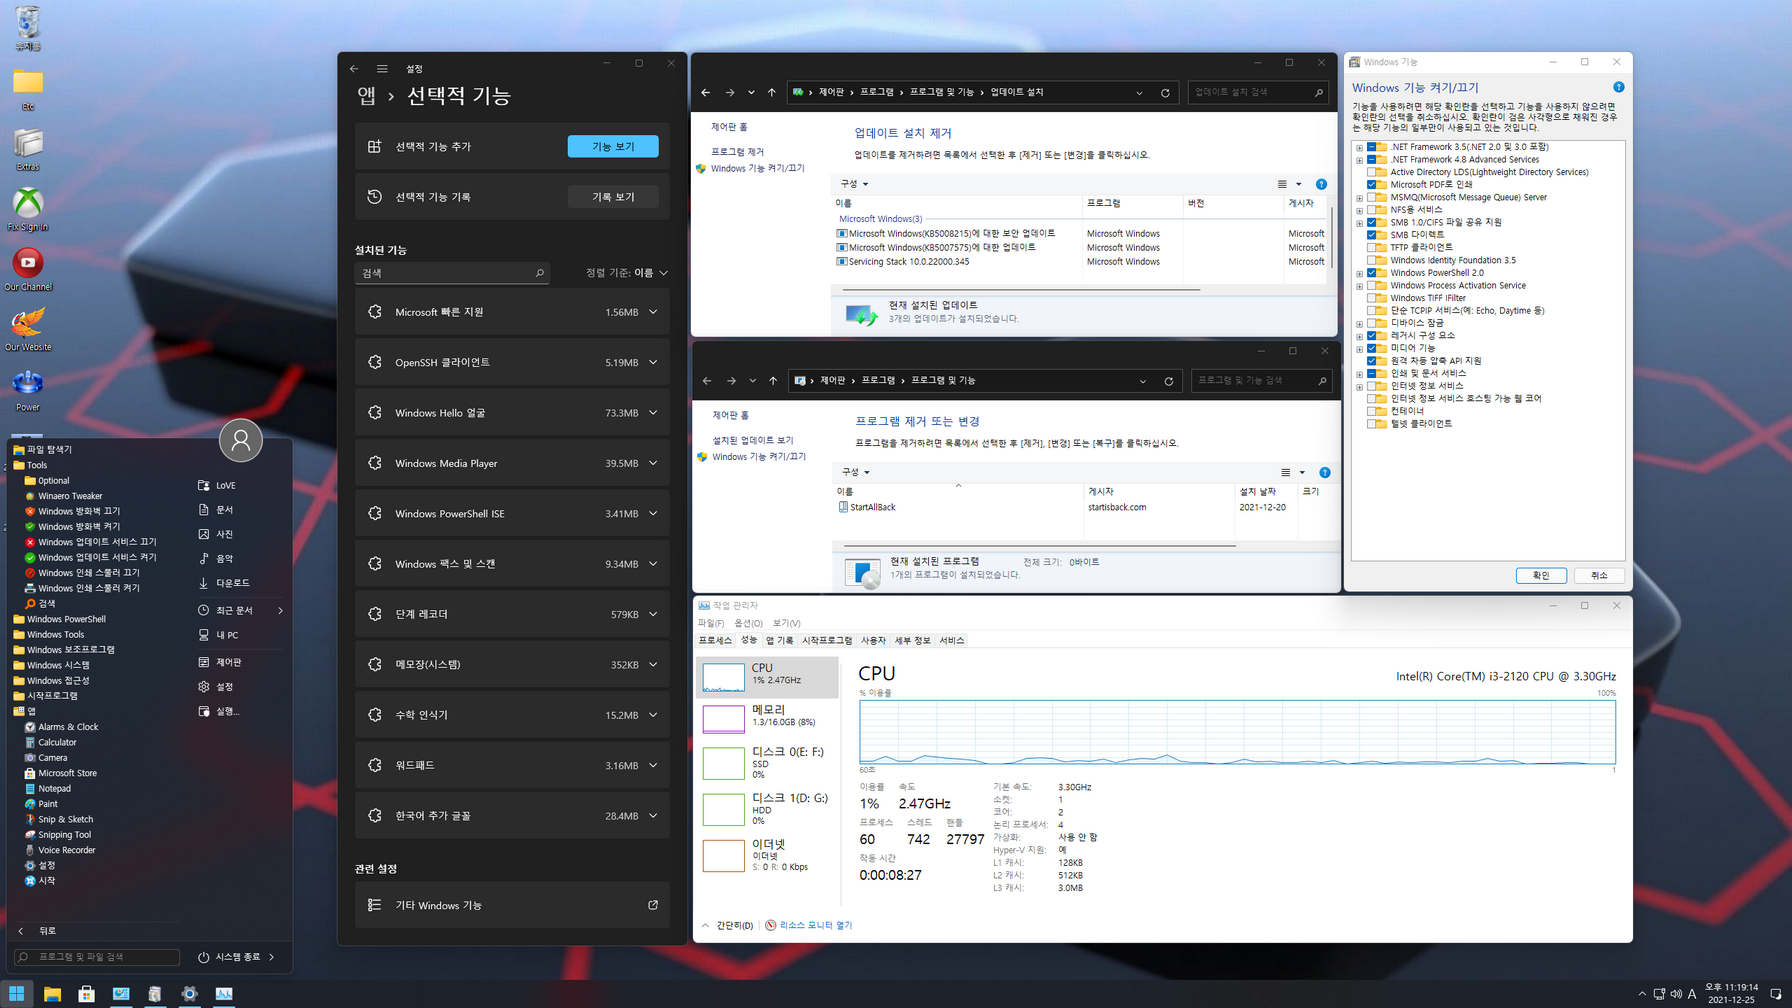The width and height of the screenshot is (1792, 1008).
Task: Focus 프로그램 및 파일 검색 box
Action: click(x=97, y=957)
